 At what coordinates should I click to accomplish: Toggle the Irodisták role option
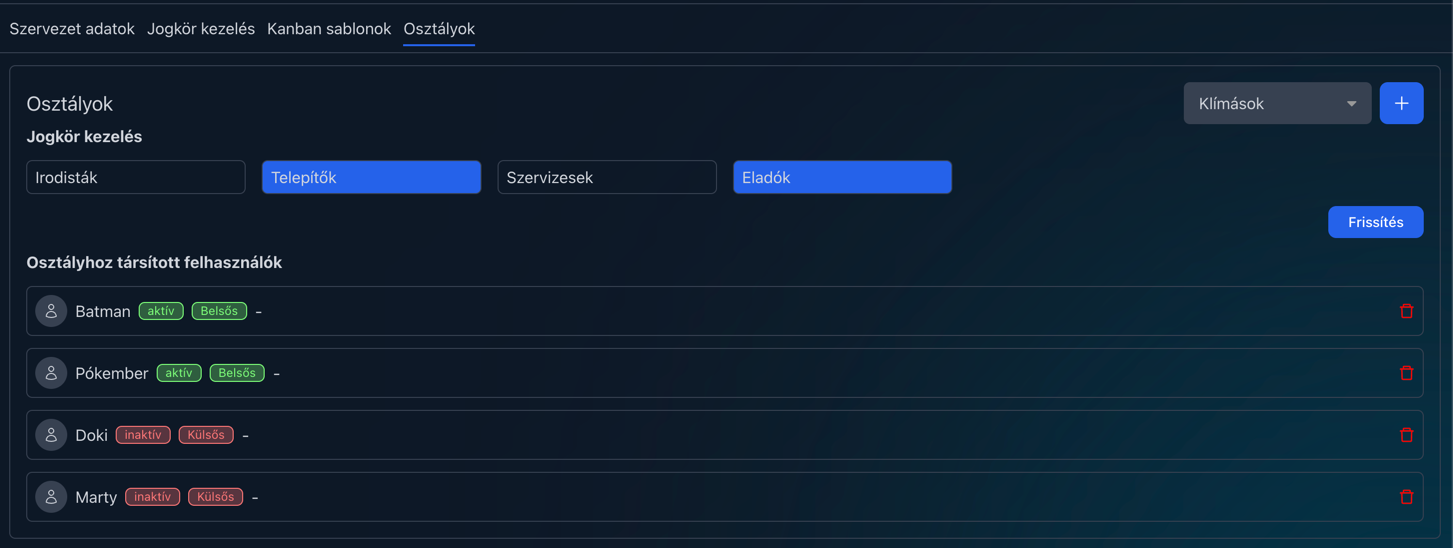[136, 177]
